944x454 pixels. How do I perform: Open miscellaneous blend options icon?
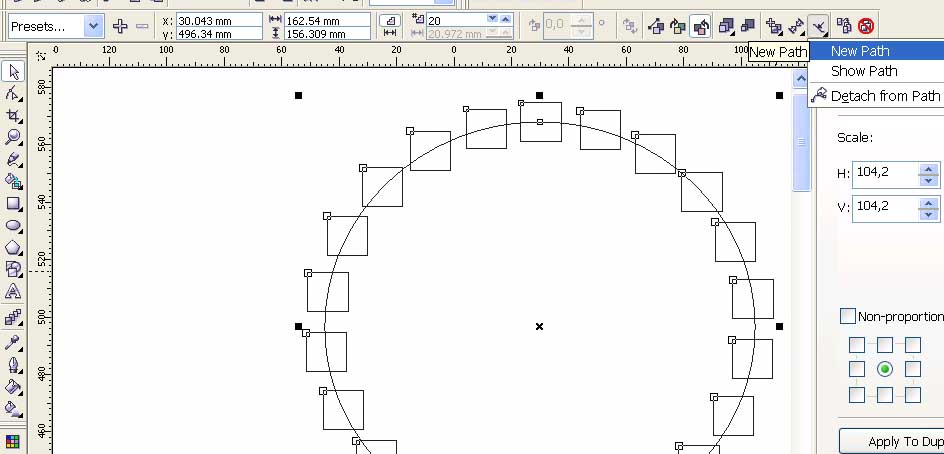point(774,26)
